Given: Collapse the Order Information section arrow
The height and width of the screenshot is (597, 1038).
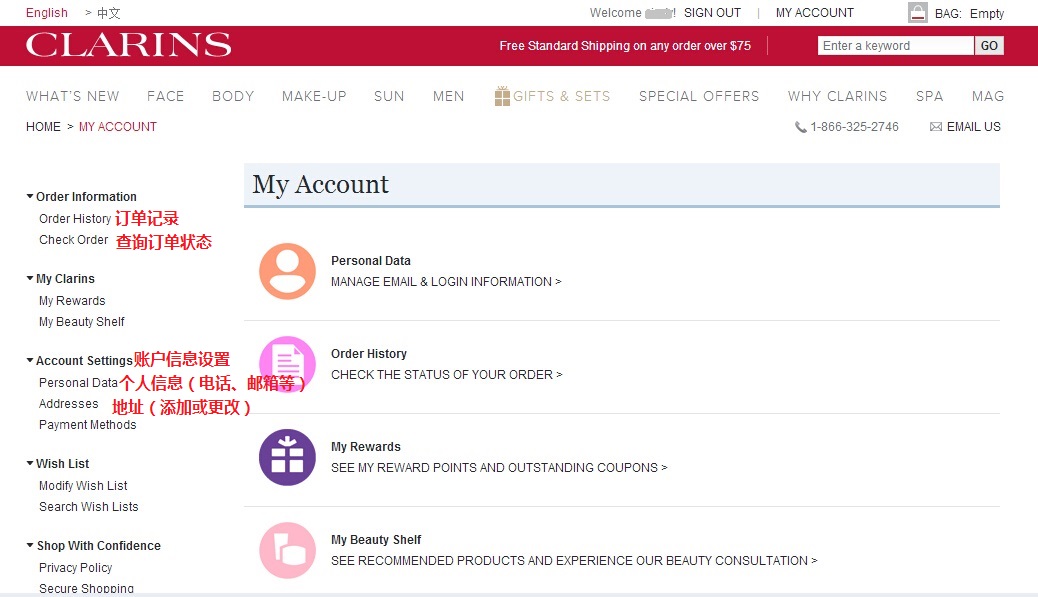Looking at the screenshot, I should (x=30, y=197).
